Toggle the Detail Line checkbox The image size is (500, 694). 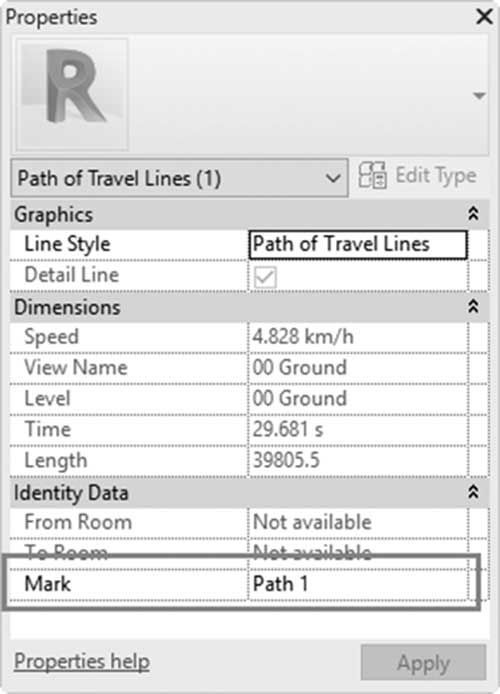pos(265,277)
